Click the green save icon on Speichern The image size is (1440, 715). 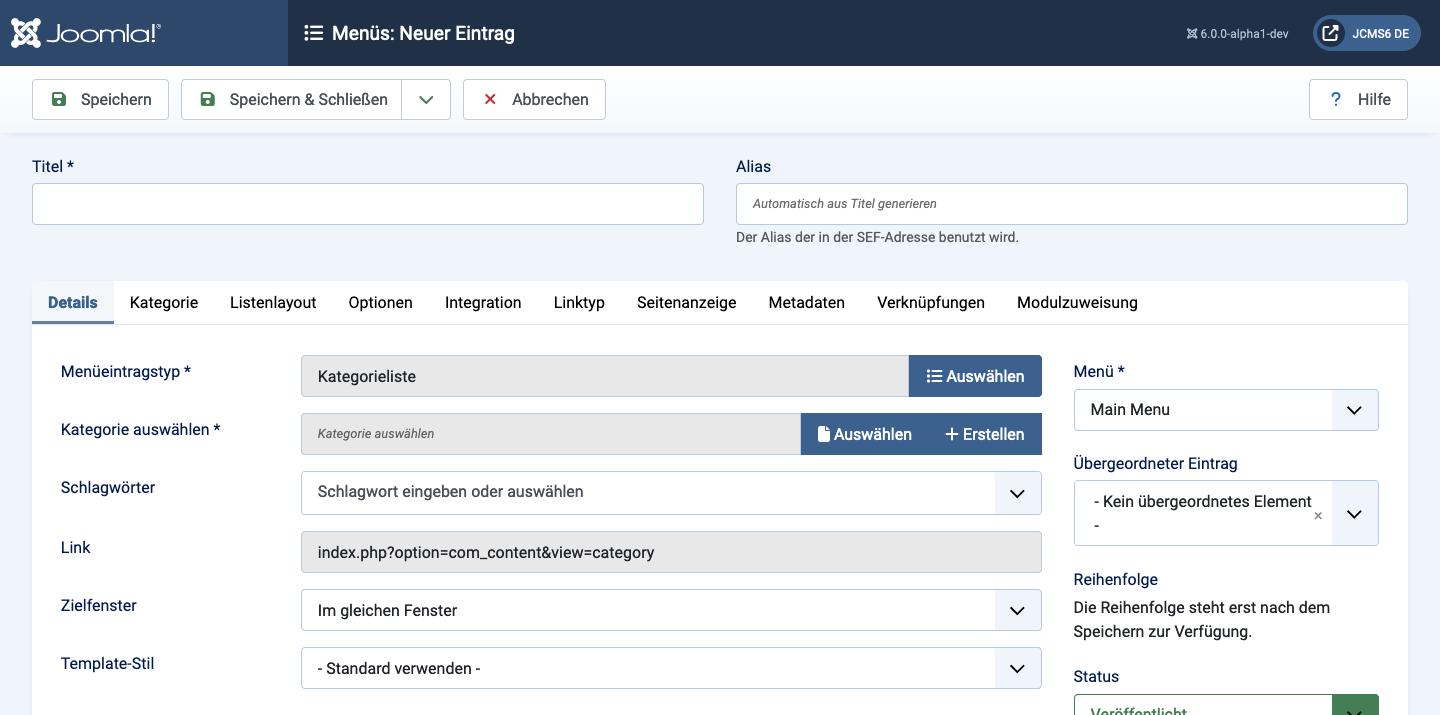[x=59, y=99]
